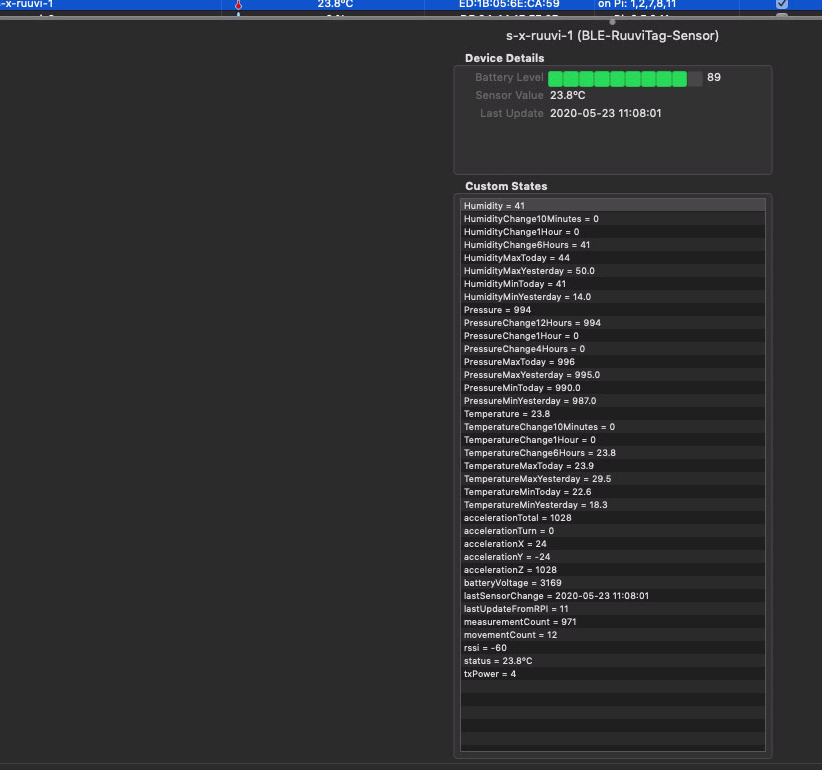The width and height of the screenshot is (822, 770).
Task: Click the Last Update timestamp 2020-05-23 11:08:01
Action: (x=605, y=113)
